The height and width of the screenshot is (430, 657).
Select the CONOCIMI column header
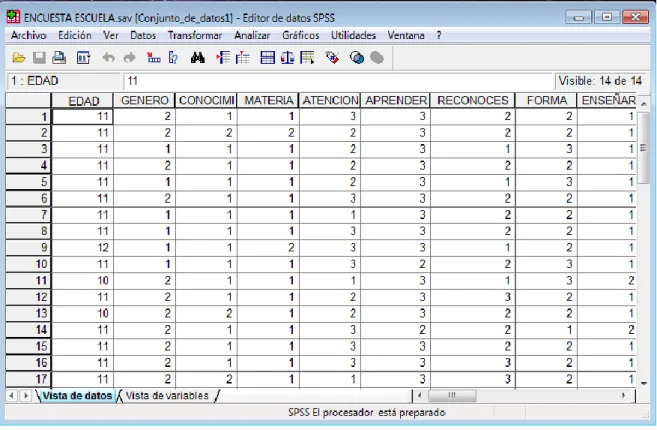206,101
